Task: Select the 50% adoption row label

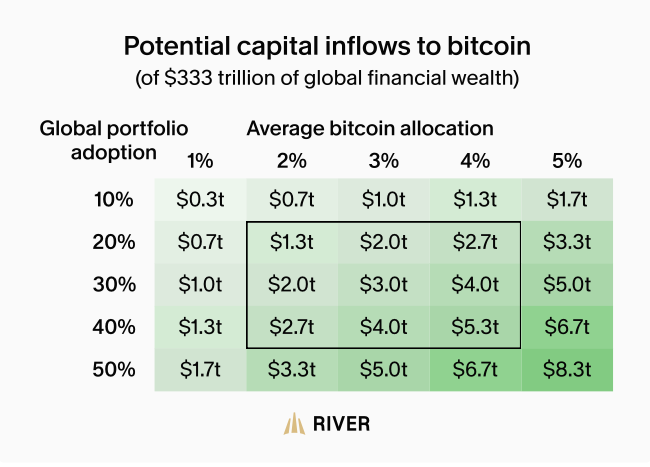Action: click(x=114, y=369)
